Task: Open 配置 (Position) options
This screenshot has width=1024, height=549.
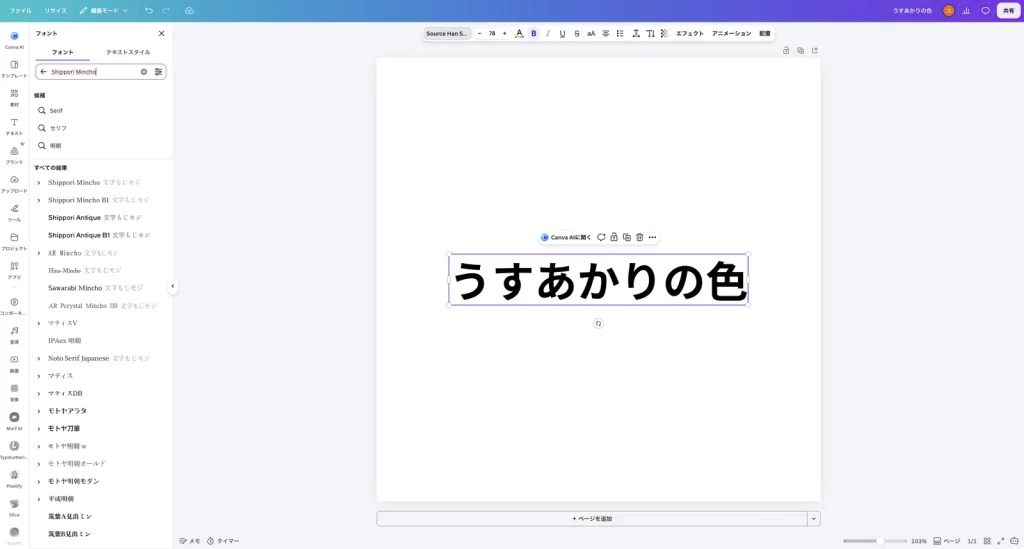Action: click(x=765, y=33)
